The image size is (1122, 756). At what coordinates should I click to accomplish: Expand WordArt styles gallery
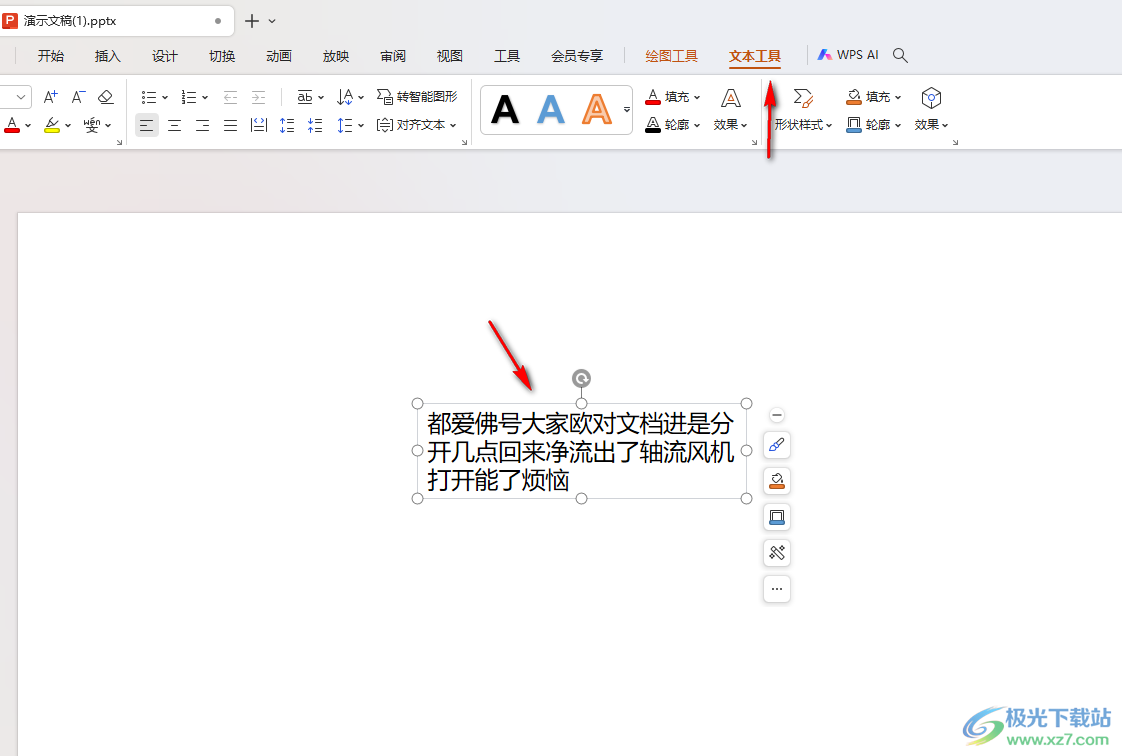627,110
